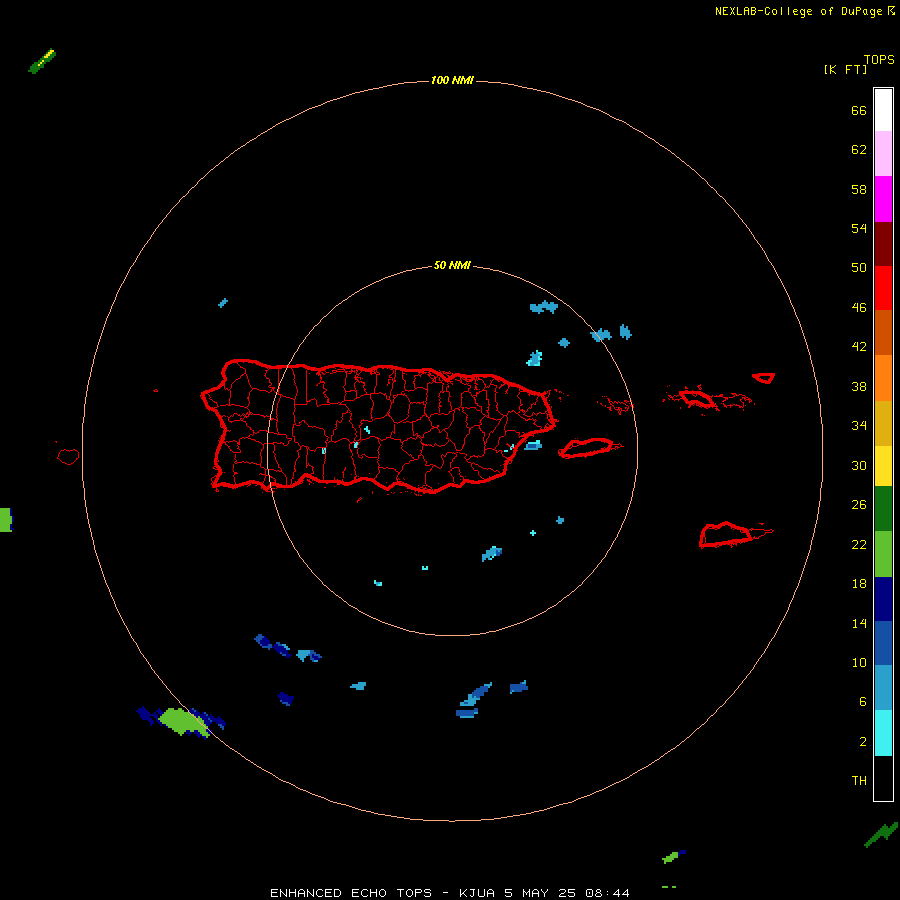
Task: Click the navy blue legend swatch
Action: point(883,599)
